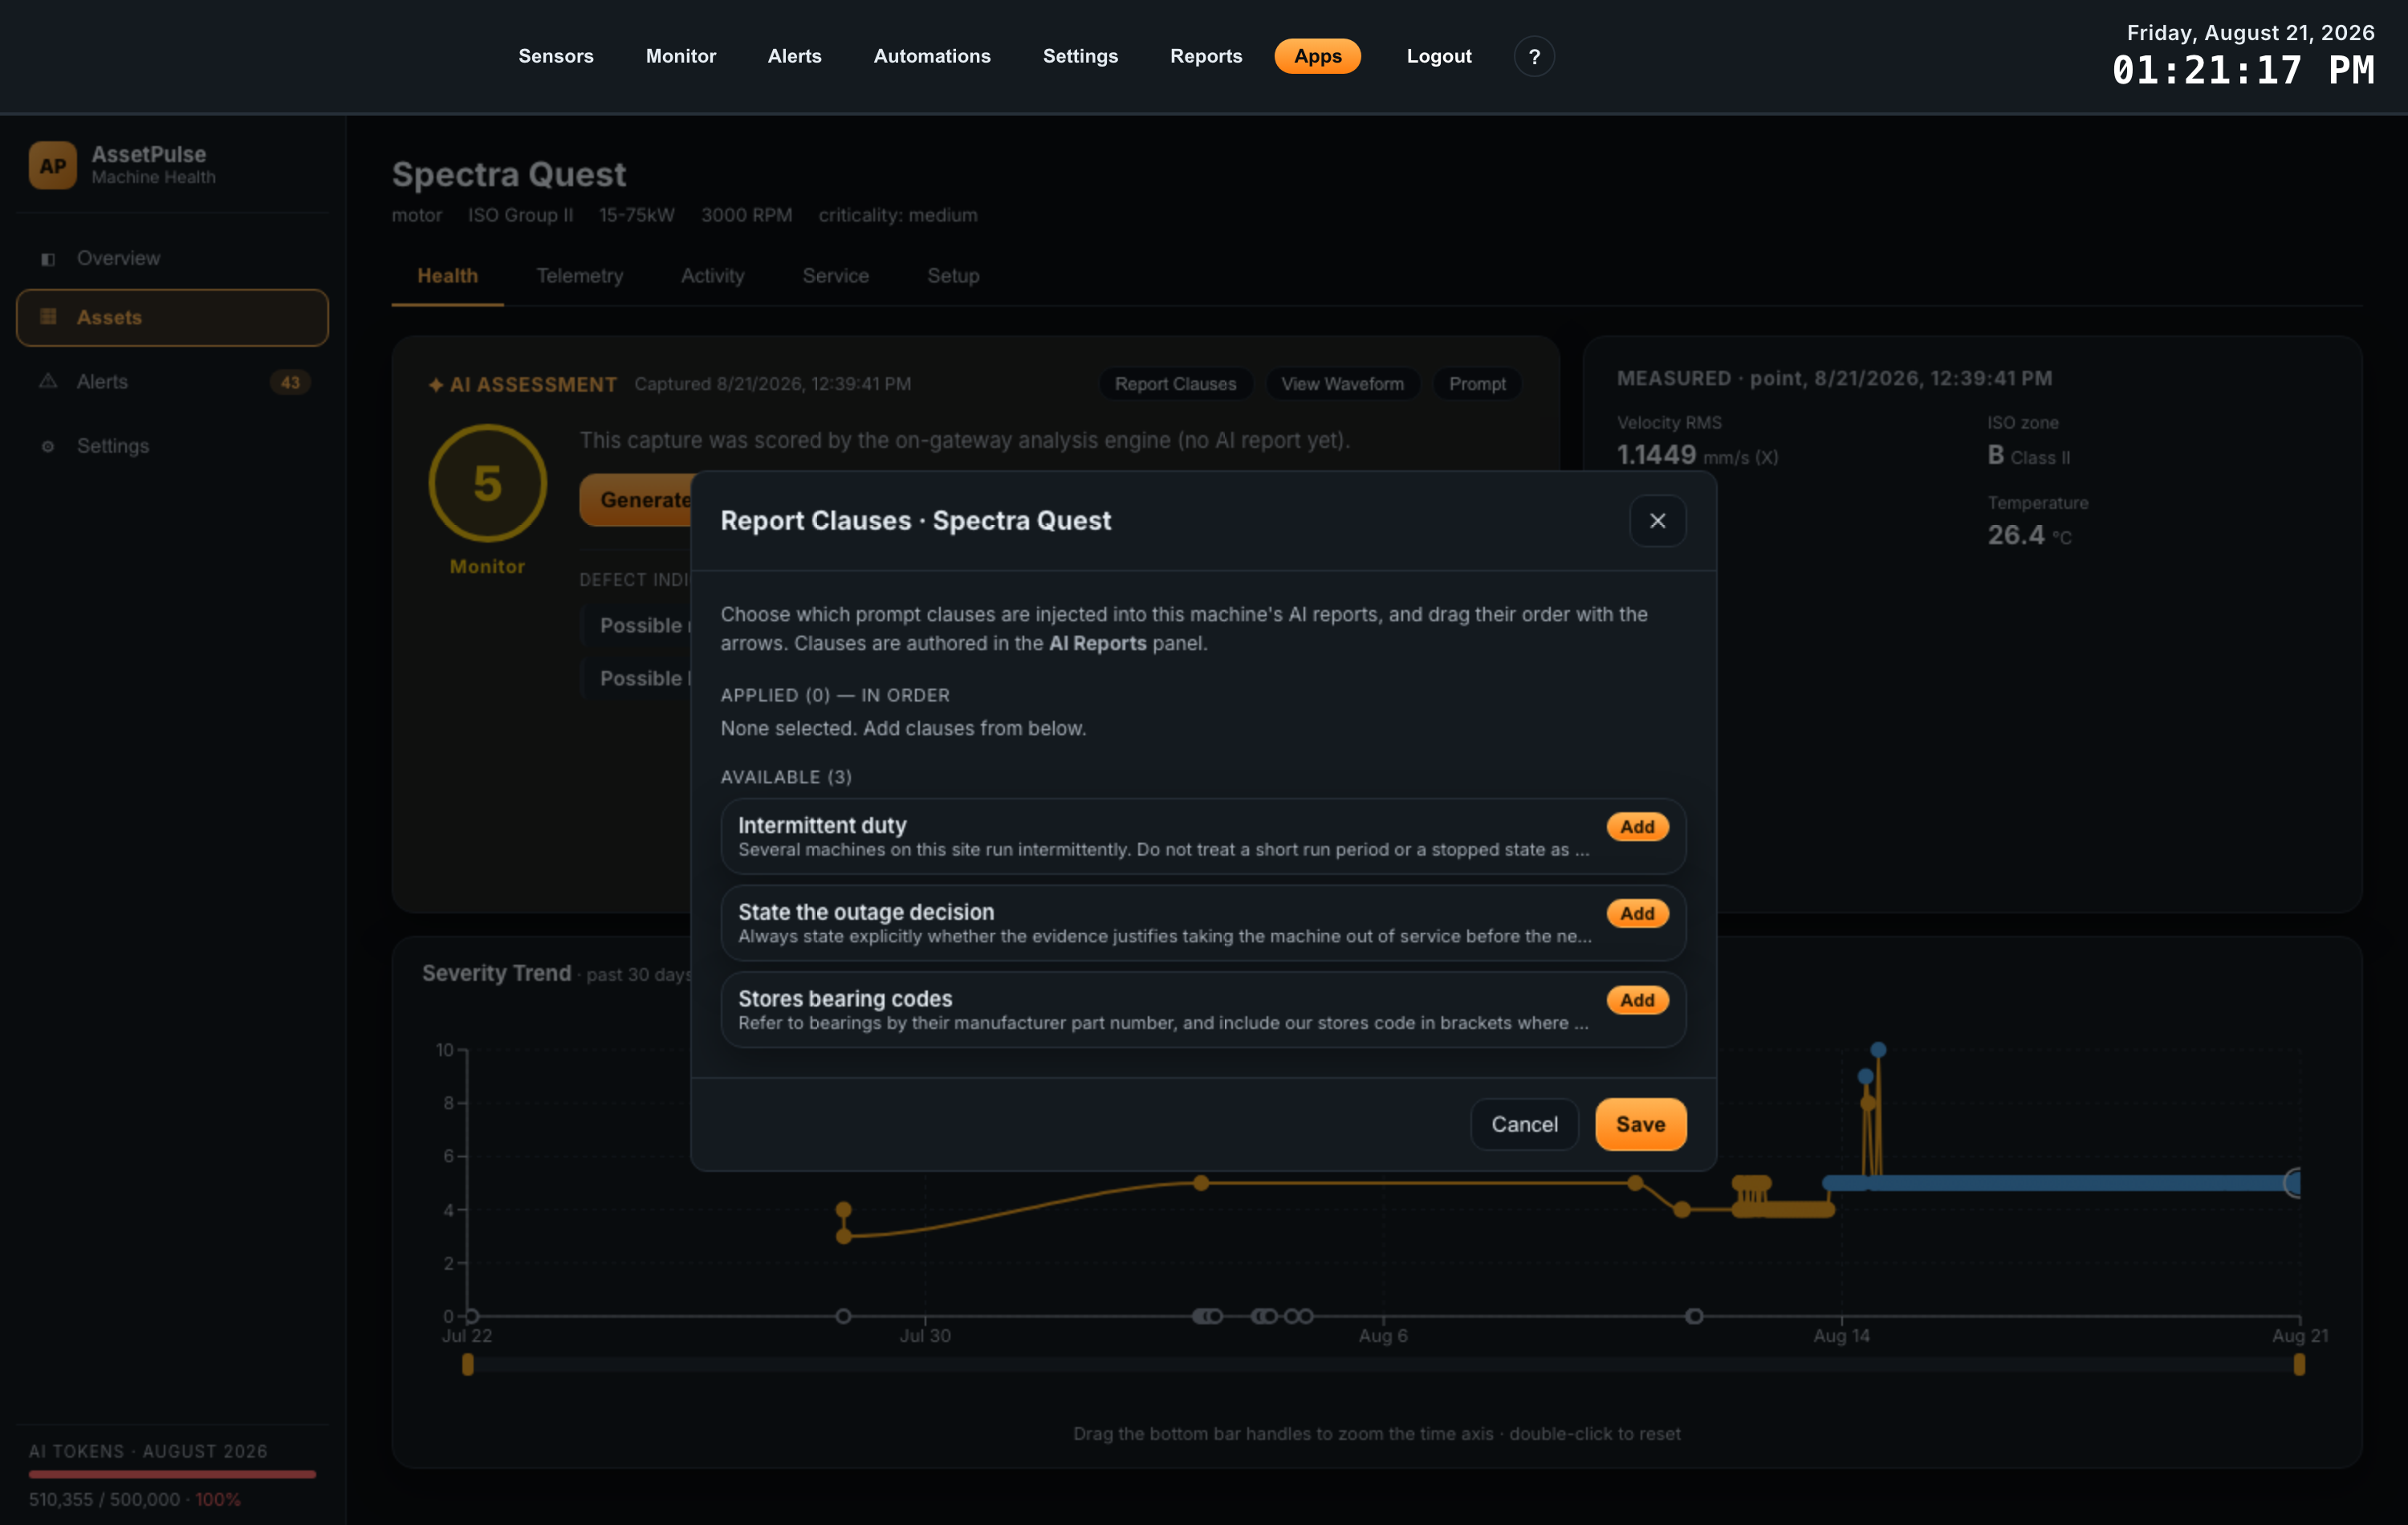
Task: Open Settings in the sidebar
Action: coord(172,446)
